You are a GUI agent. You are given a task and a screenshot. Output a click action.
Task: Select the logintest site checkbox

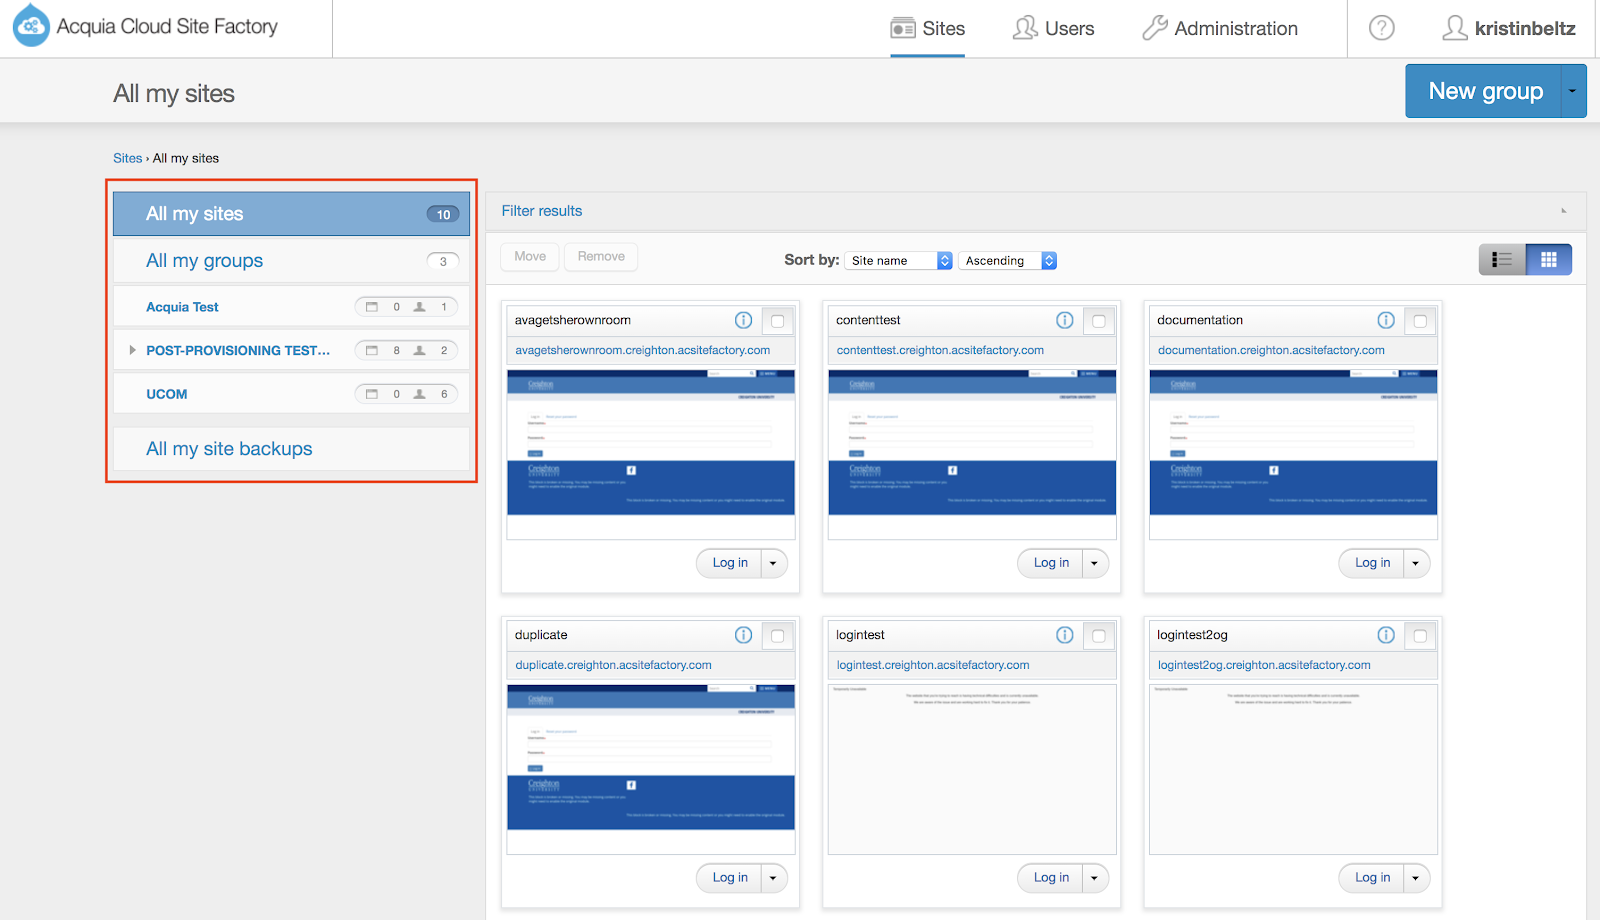pos(1099,636)
